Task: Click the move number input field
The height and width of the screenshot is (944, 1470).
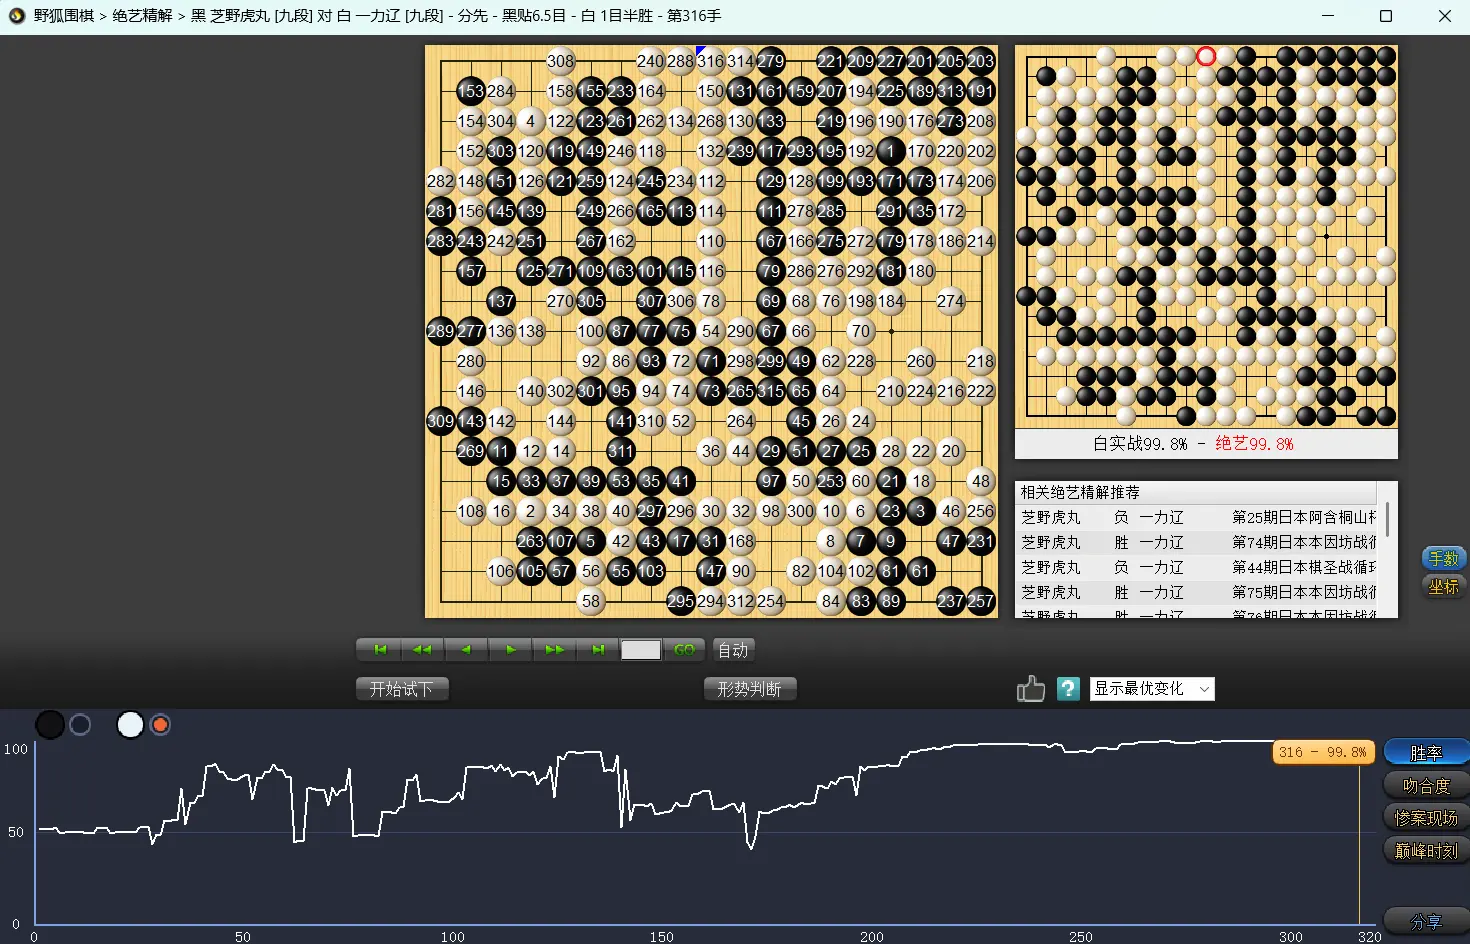Action: pyautogui.click(x=641, y=650)
